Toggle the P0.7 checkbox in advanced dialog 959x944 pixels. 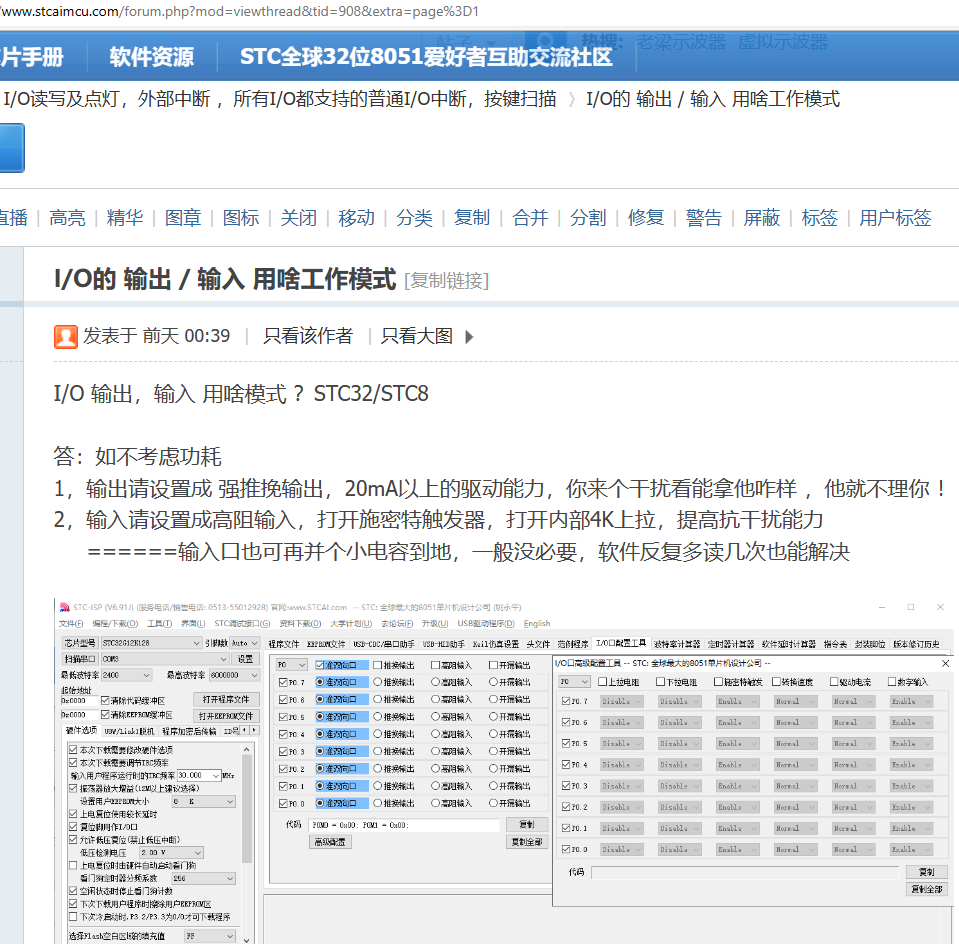pyautogui.click(x=567, y=701)
